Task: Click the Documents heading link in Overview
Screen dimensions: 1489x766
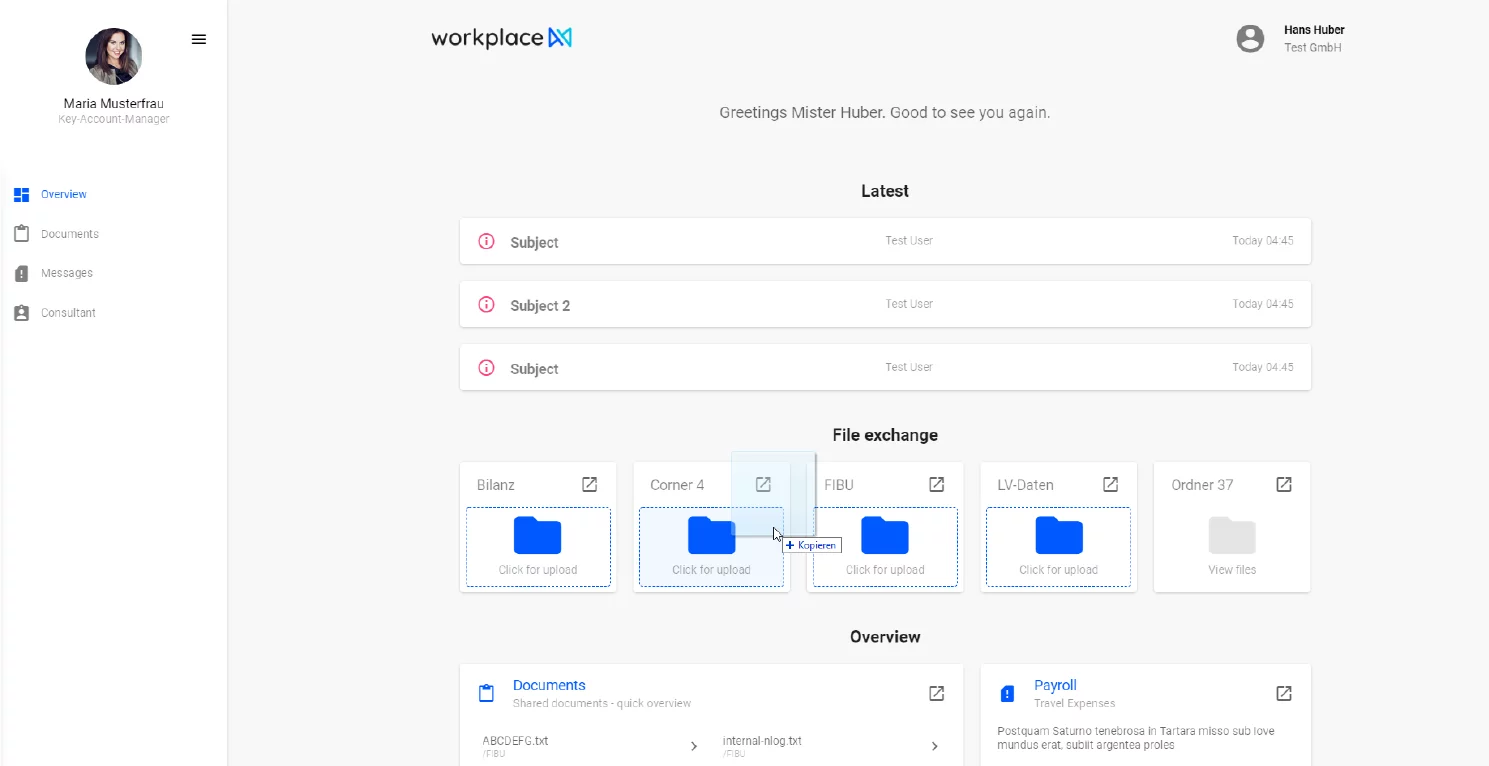Action: click(549, 685)
